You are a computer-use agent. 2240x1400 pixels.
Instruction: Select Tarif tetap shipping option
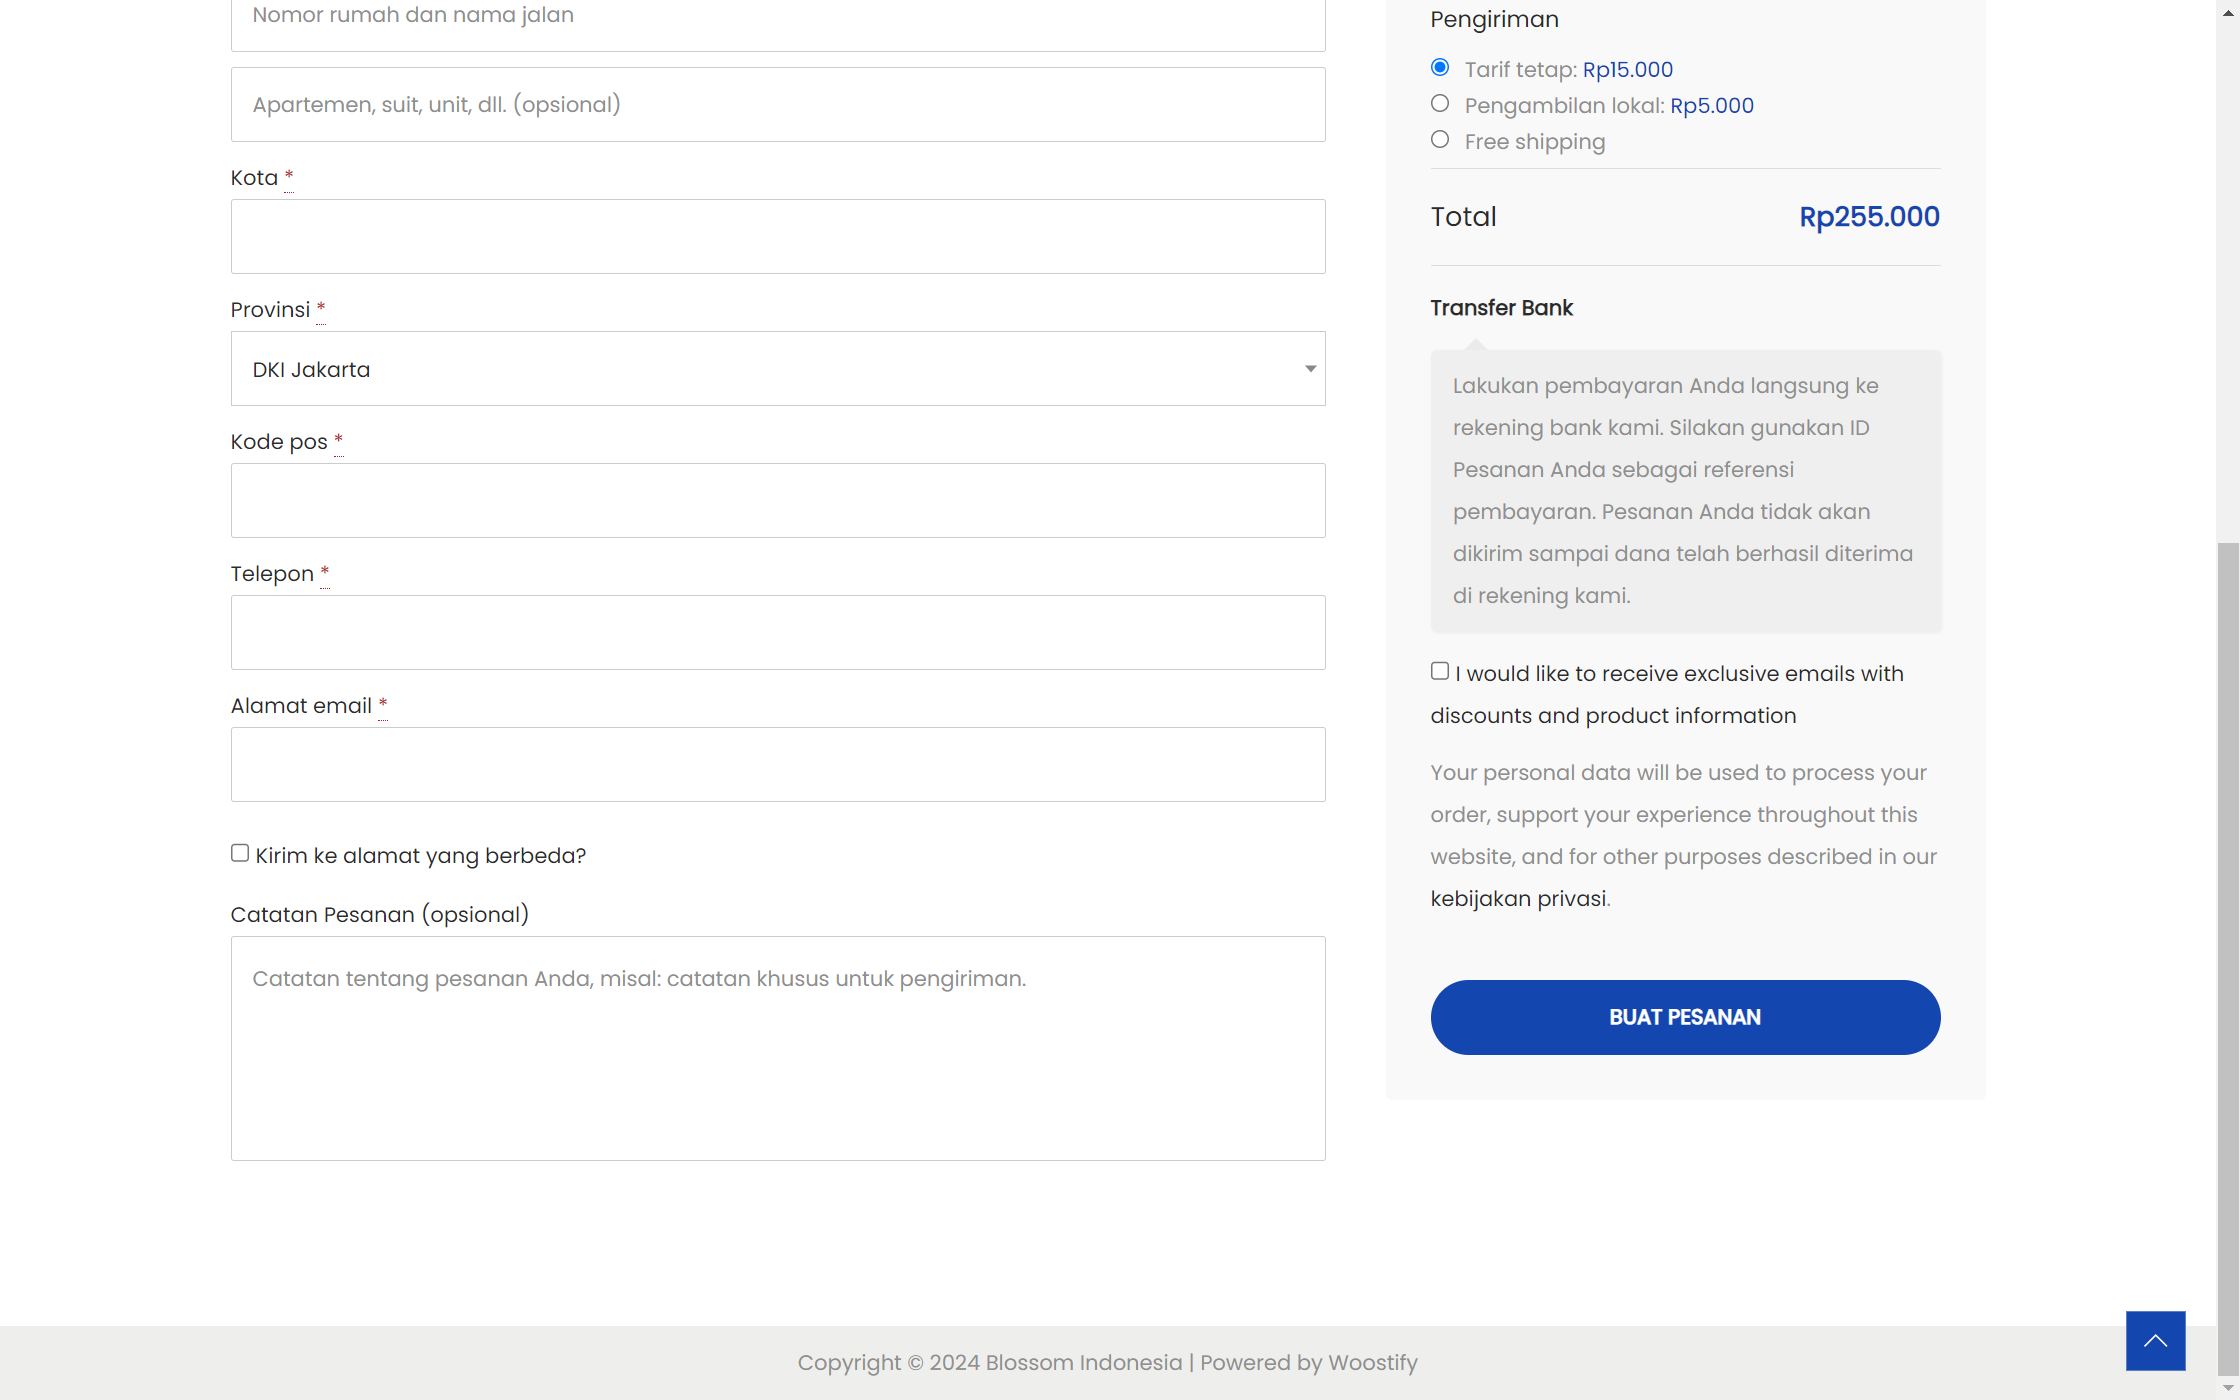point(1440,68)
